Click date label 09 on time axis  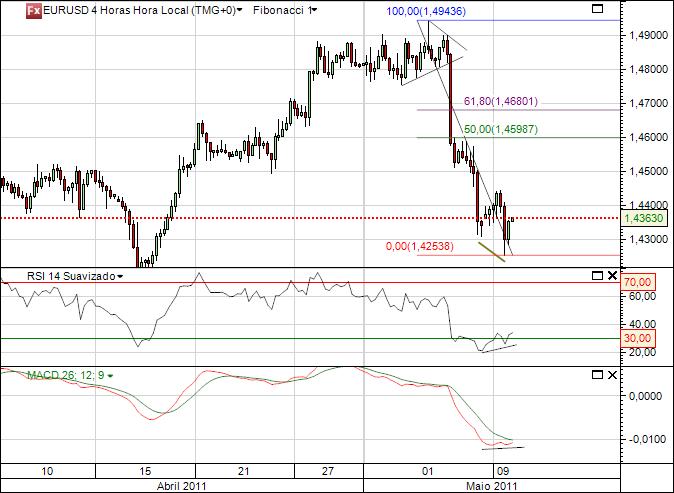pyautogui.click(x=503, y=472)
